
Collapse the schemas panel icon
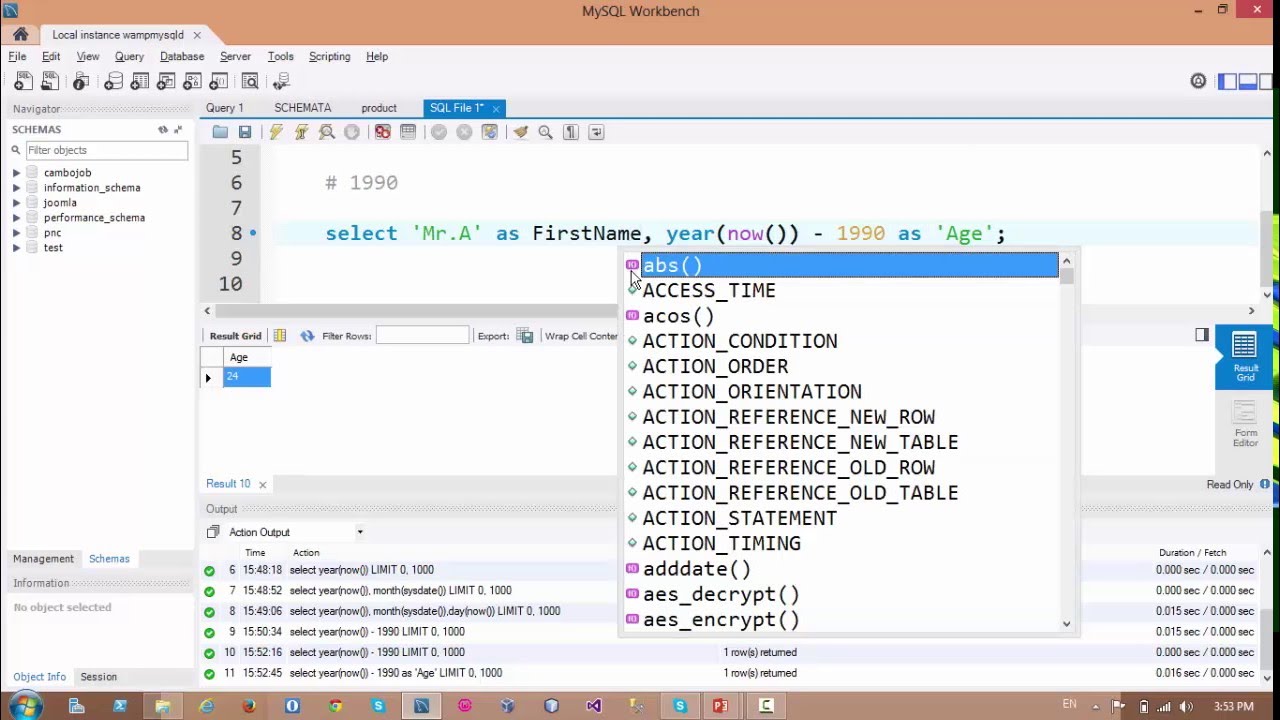178,129
